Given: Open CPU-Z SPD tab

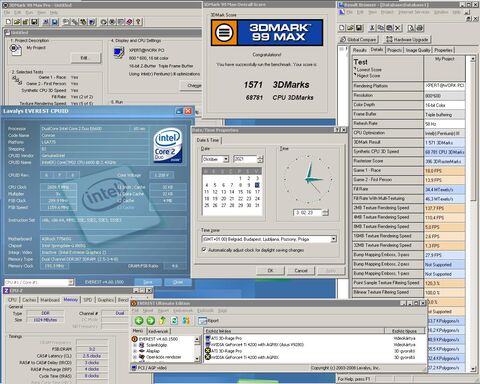Looking at the screenshot, I should pyautogui.click(x=88, y=300).
